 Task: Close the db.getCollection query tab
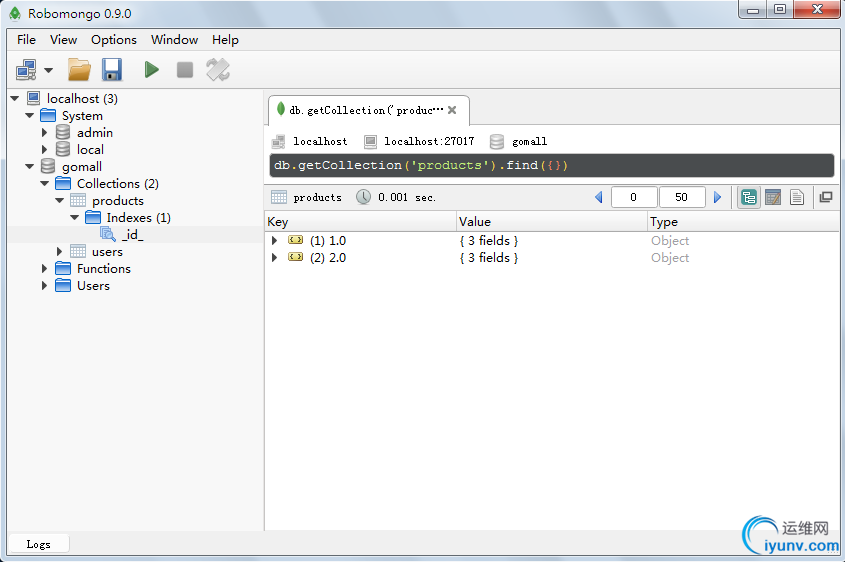[452, 110]
